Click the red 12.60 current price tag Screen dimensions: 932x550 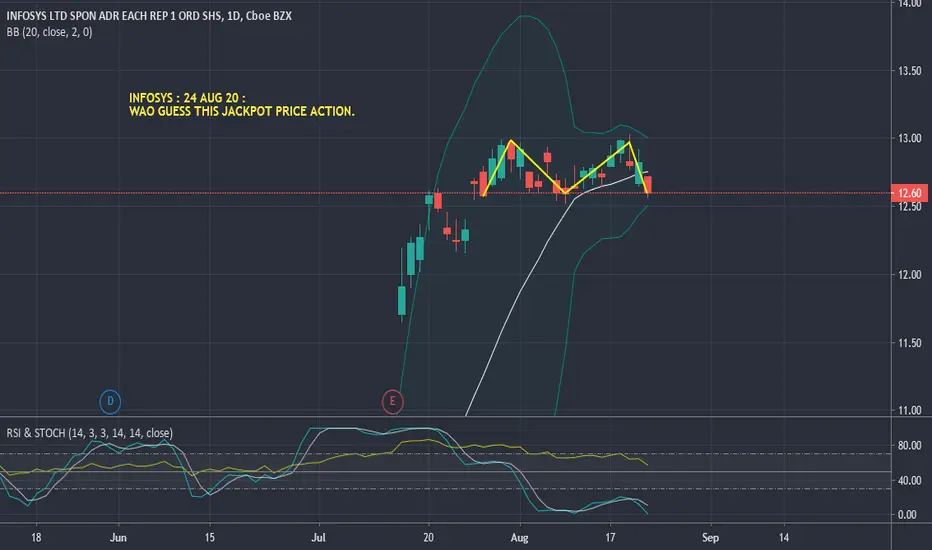pos(909,193)
